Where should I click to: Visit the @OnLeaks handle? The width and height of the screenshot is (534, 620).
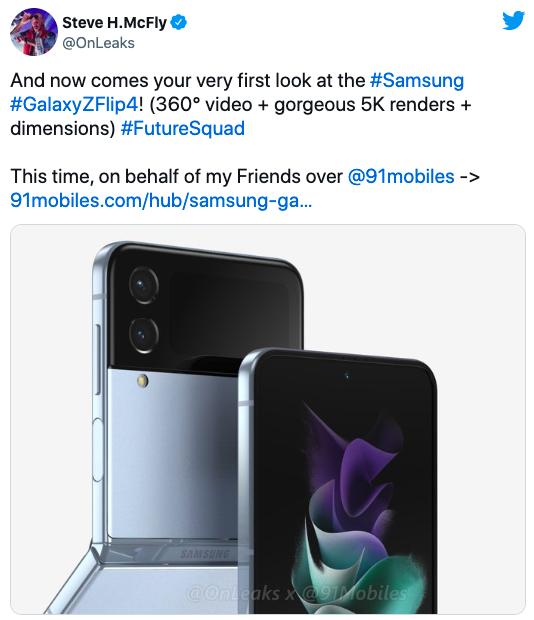point(98,43)
